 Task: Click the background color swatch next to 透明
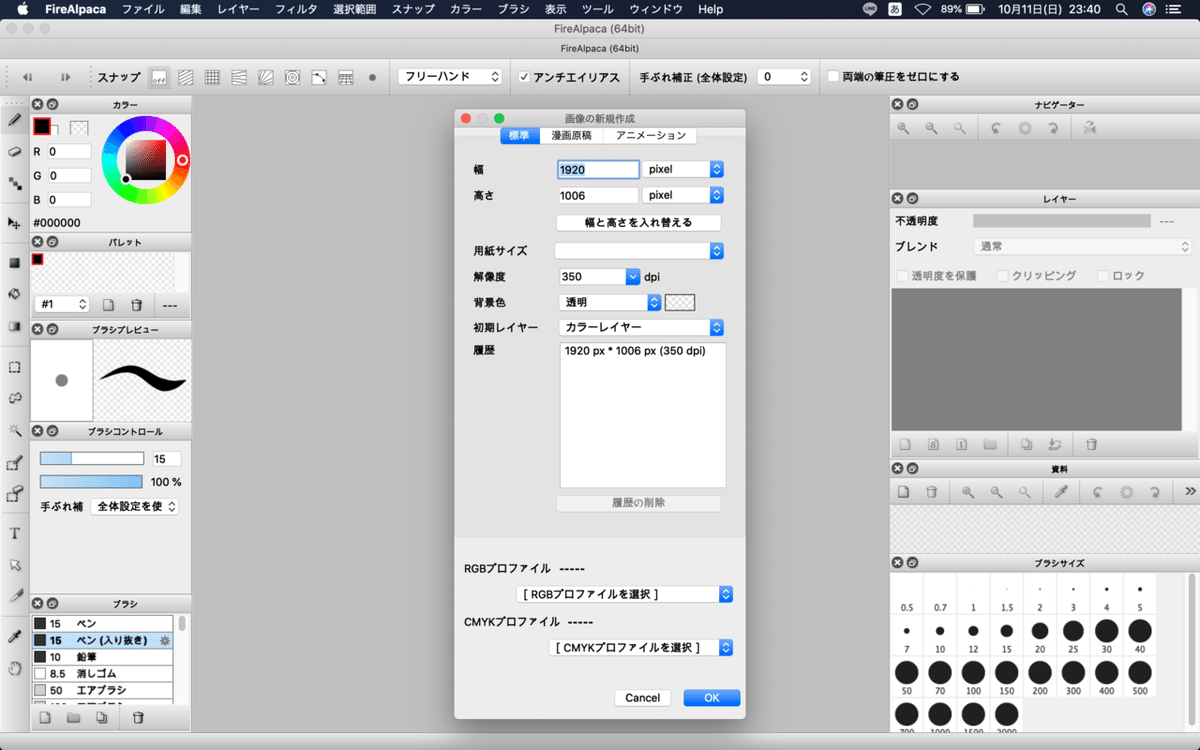tap(680, 302)
